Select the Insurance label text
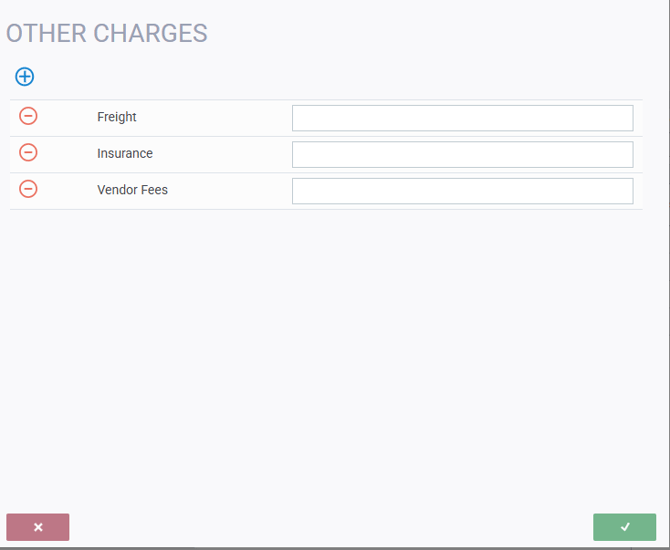 [125, 154]
